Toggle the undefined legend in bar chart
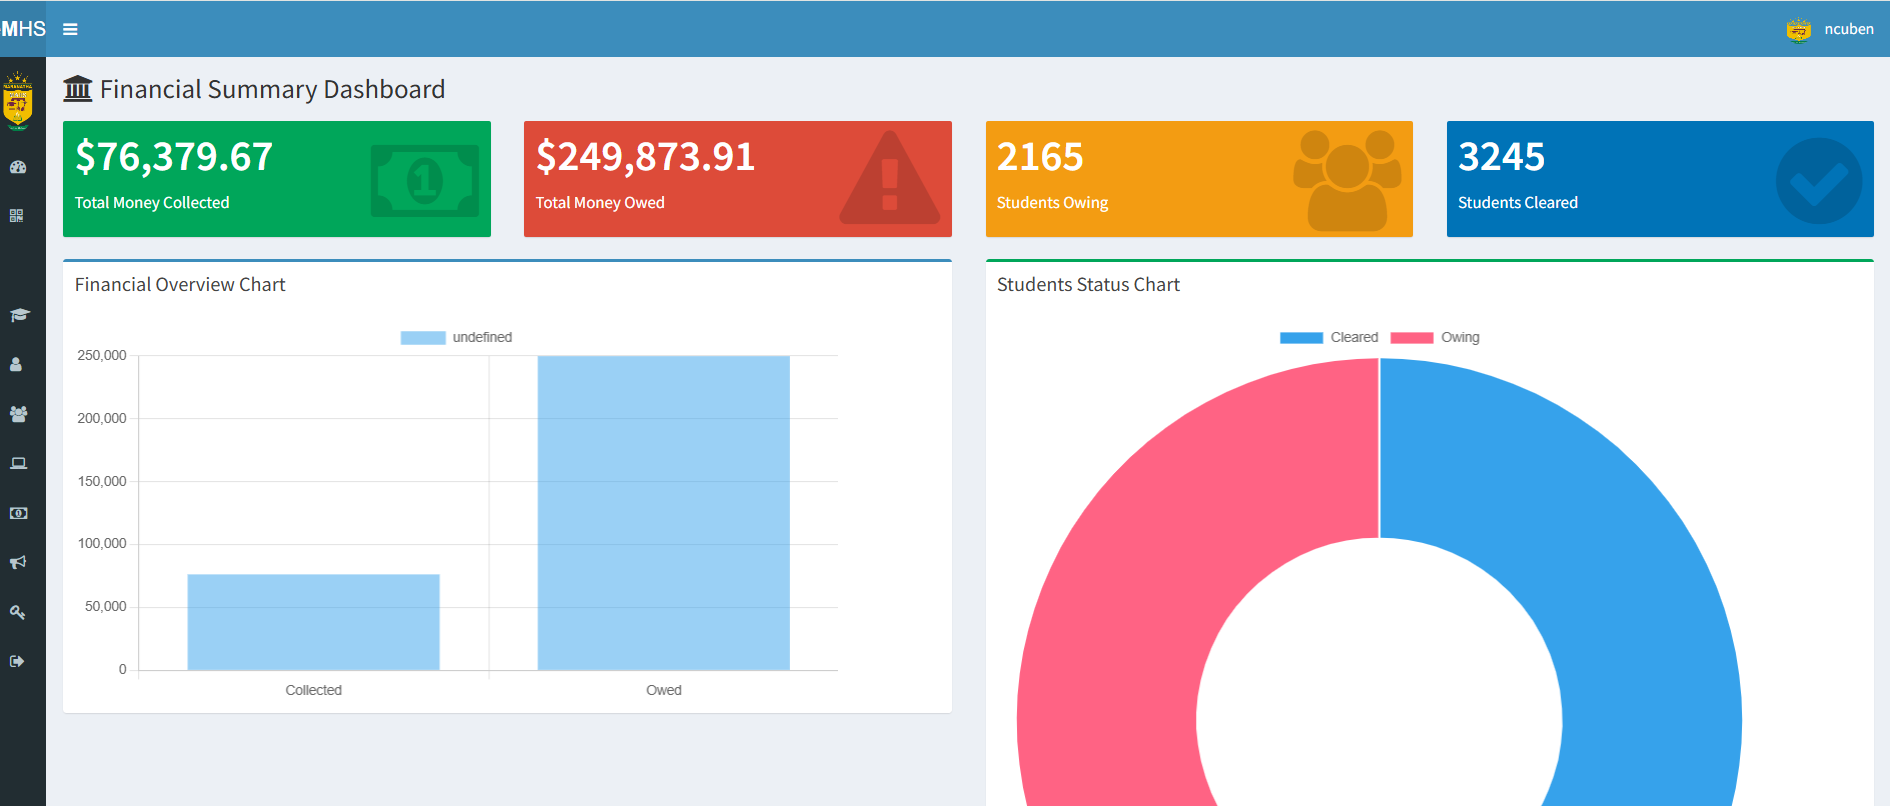The width and height of the screenshot is (1890, 806). click(x=457, y=337)
